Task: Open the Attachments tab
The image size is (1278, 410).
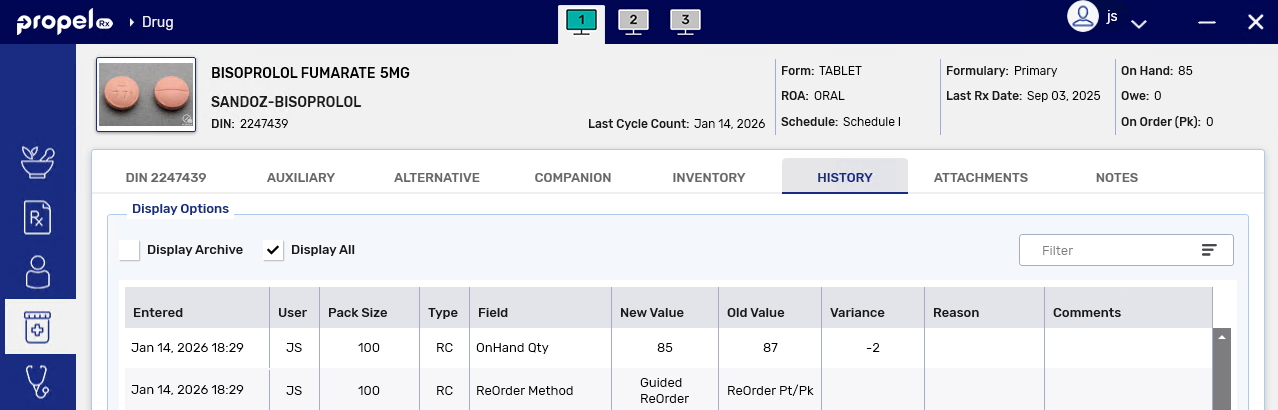Action: (980, 177)
